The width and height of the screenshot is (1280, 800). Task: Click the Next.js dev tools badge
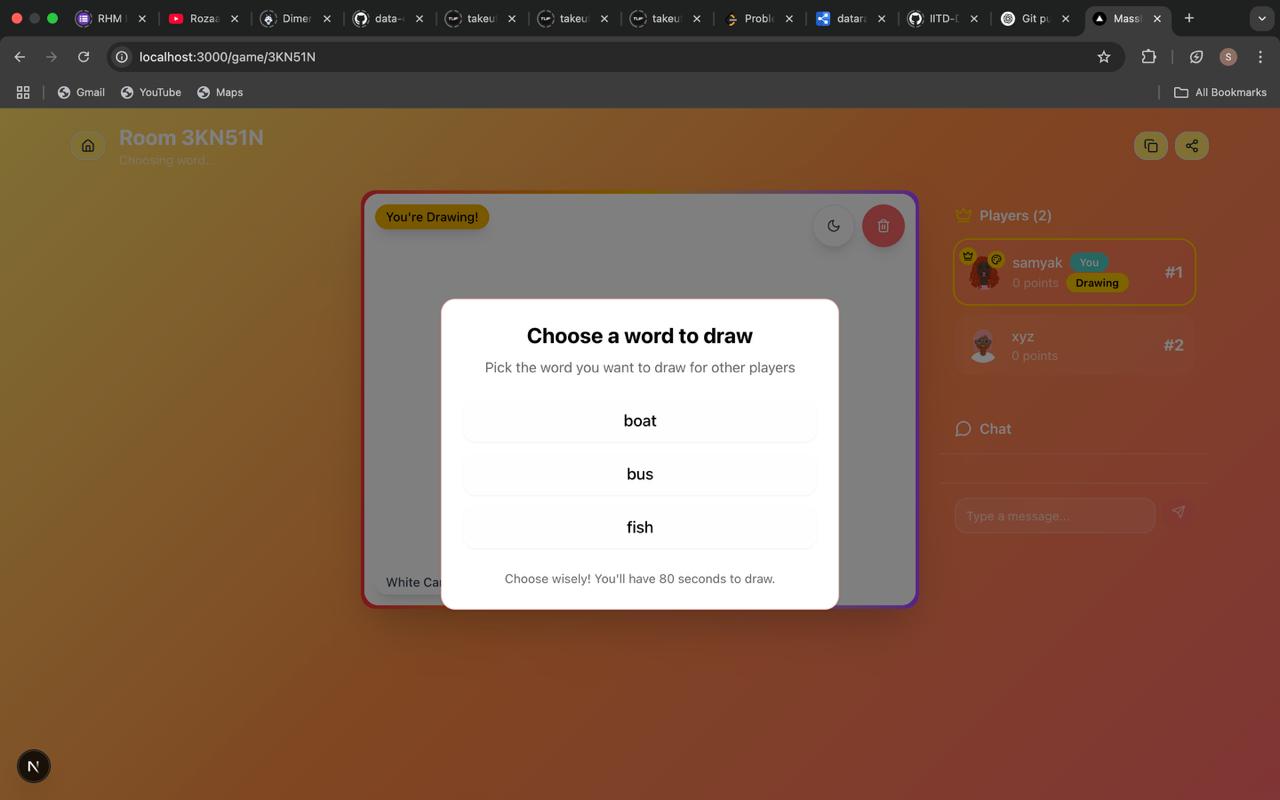pos(33,766)
